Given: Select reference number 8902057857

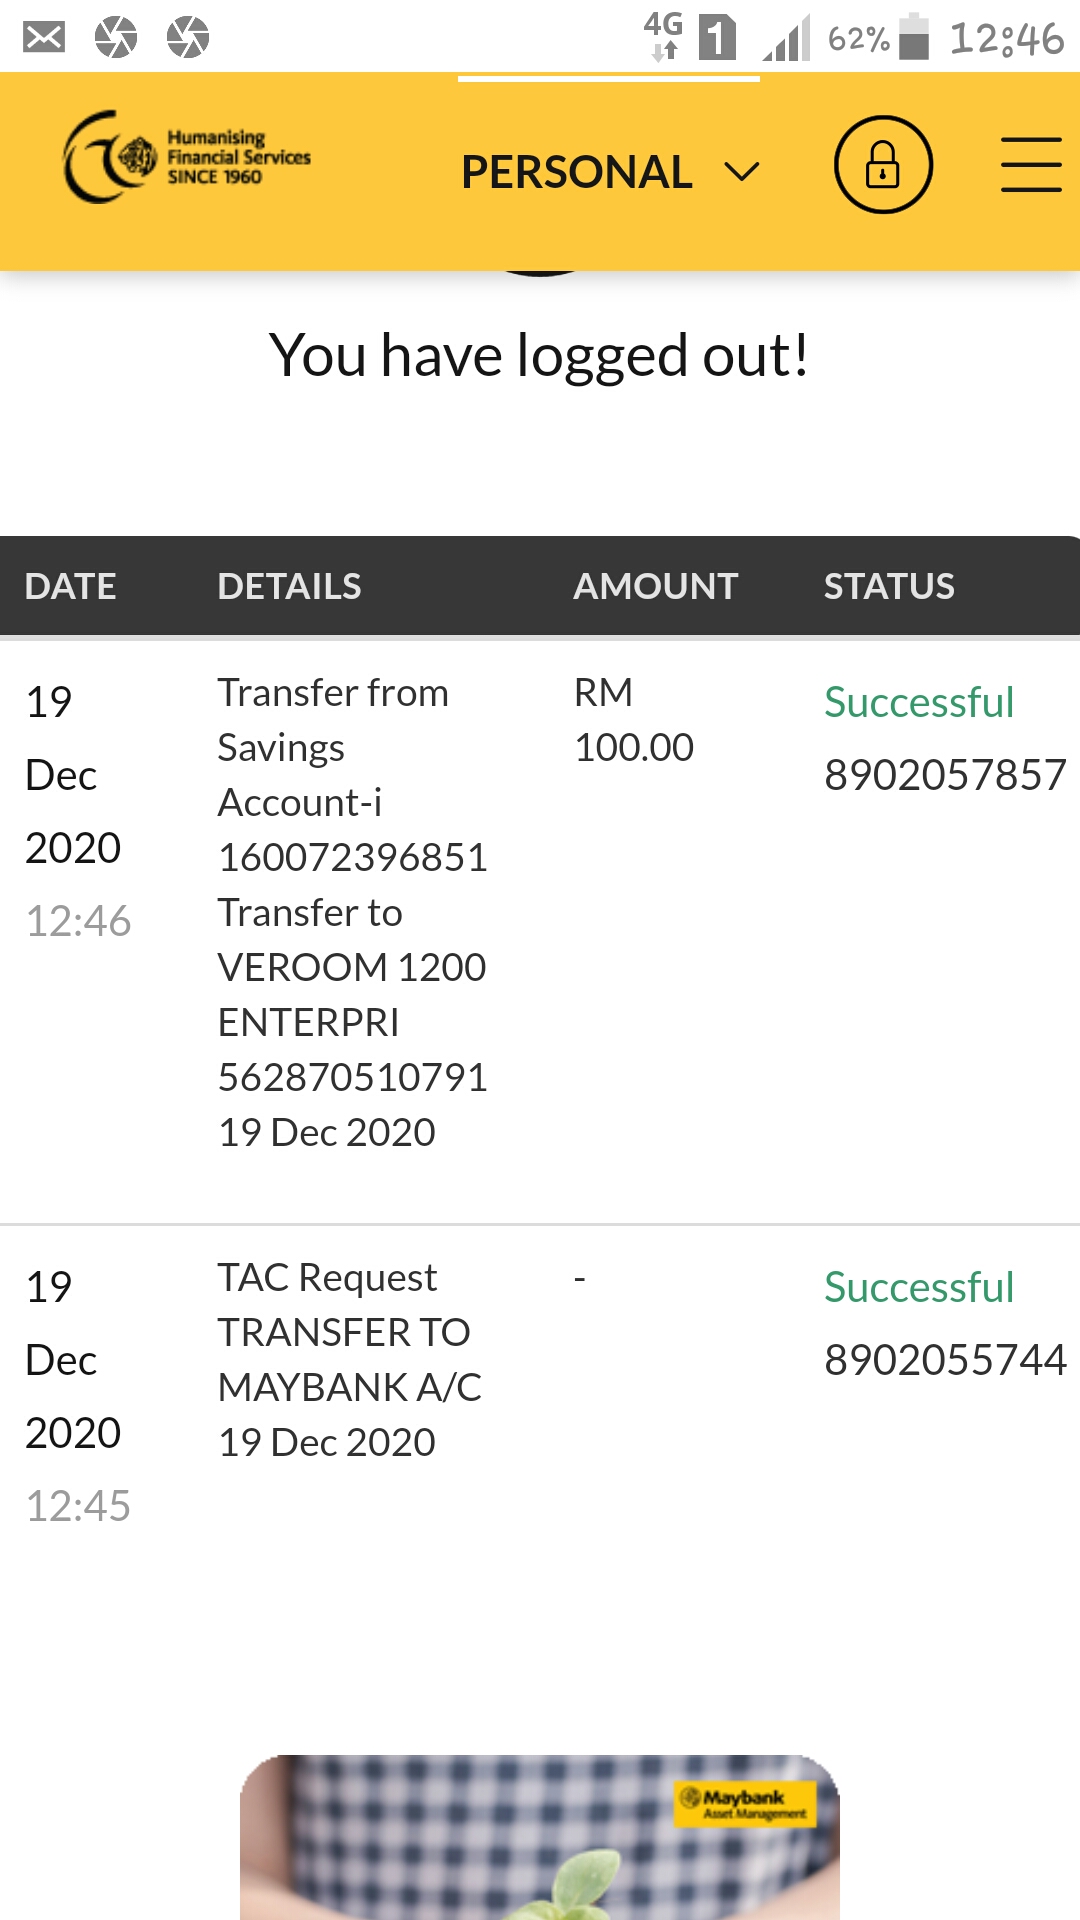Looking at the screenshot, I should [945, 775].
